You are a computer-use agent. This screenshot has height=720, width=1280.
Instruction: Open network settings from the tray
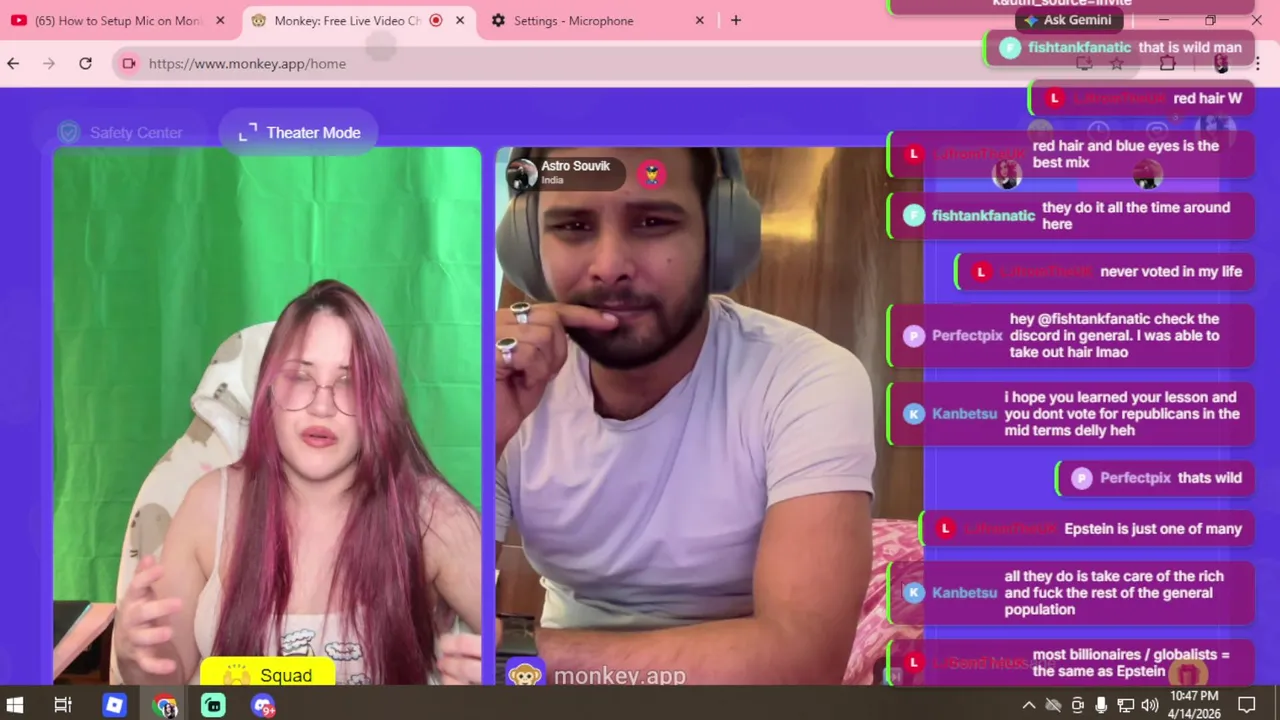tap(1125, 705)
